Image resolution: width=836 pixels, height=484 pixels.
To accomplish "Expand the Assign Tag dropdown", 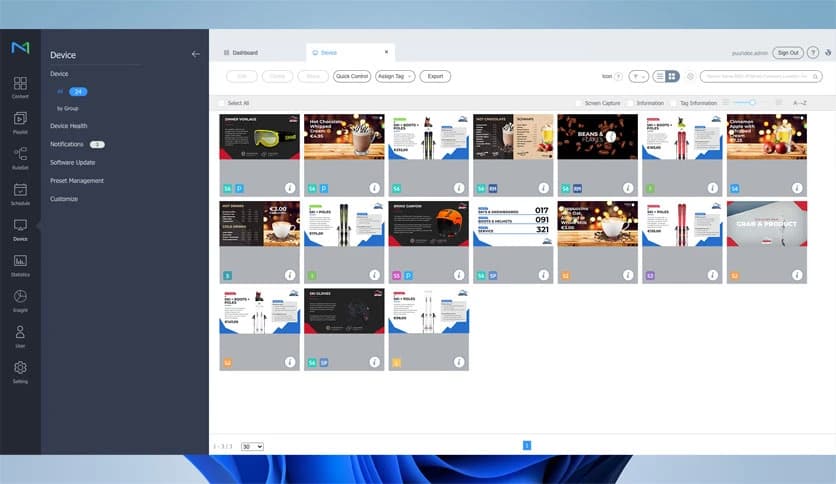I will click(x=395, y=76).
